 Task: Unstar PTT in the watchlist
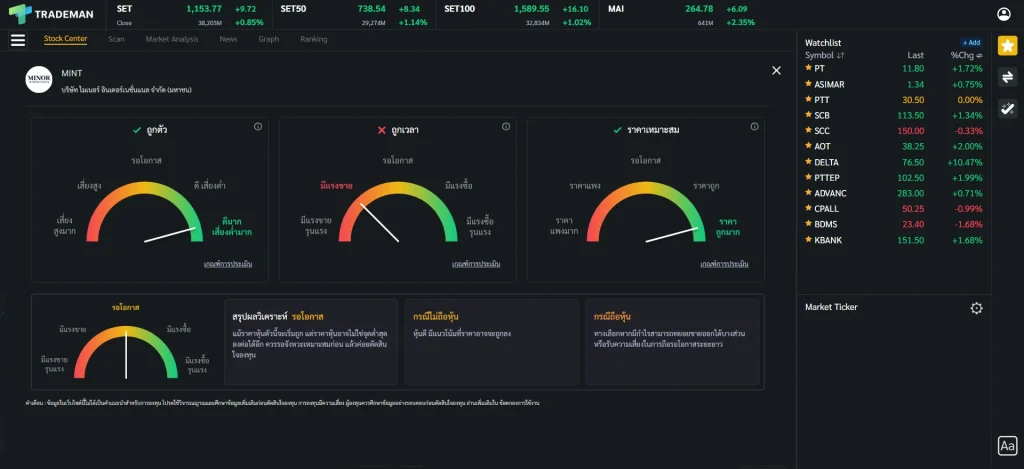[x=809, y=100]
